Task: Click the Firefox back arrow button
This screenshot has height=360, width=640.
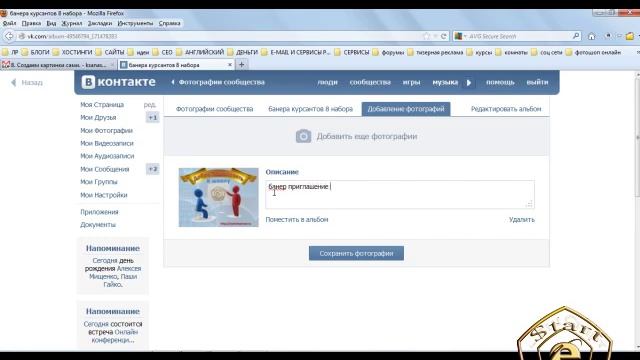Action: pos(9,36)
